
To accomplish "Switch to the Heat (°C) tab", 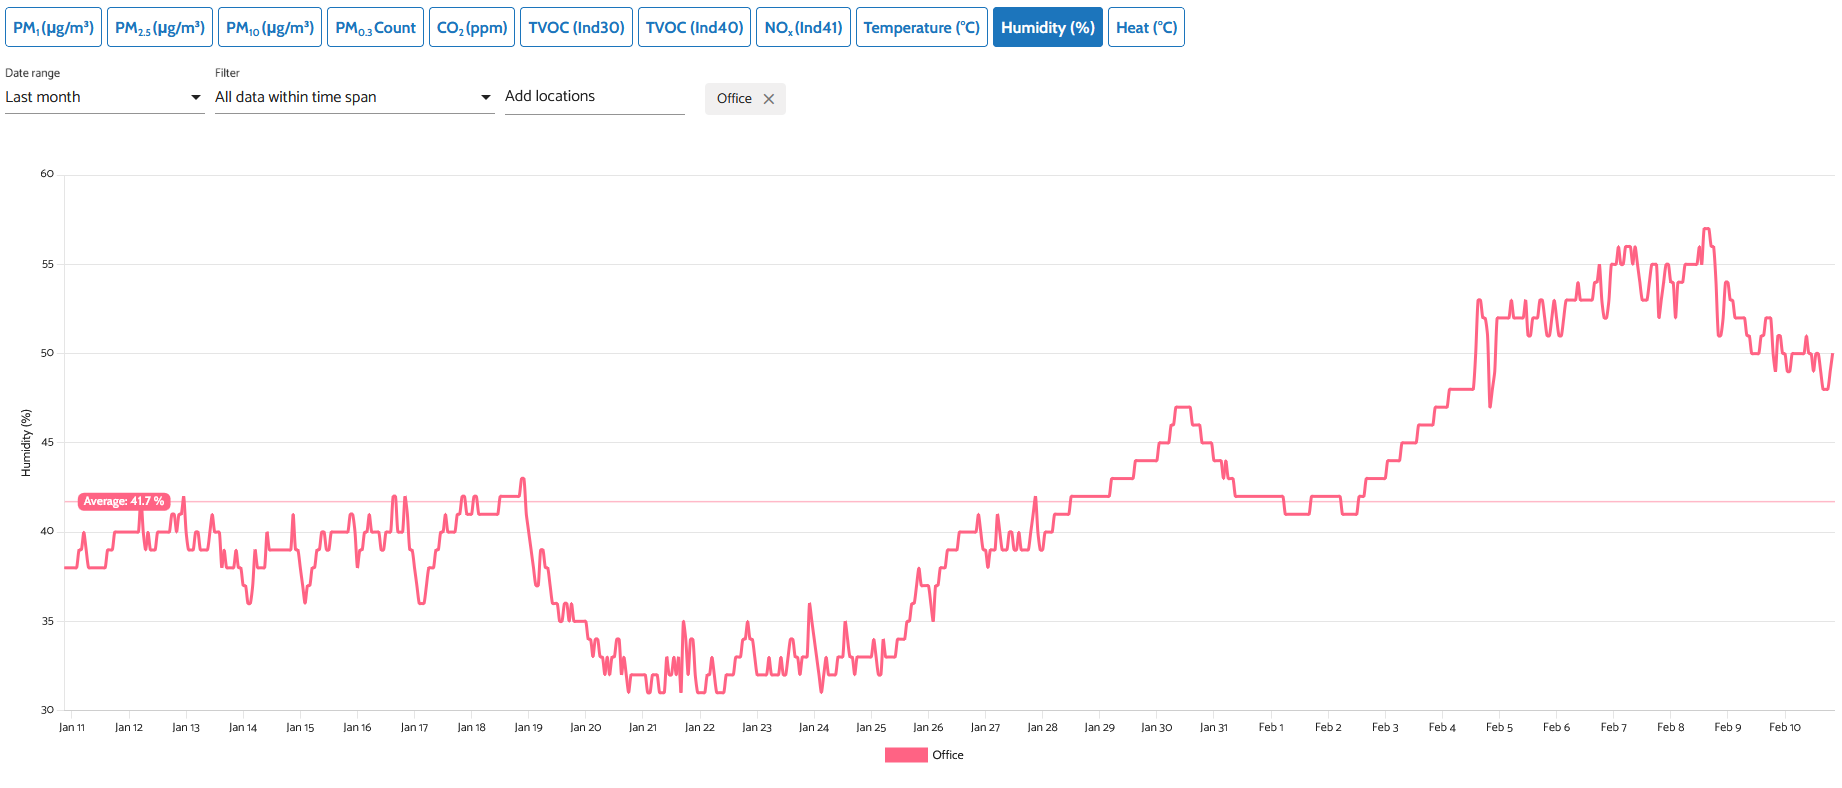I will (1146, 28).
